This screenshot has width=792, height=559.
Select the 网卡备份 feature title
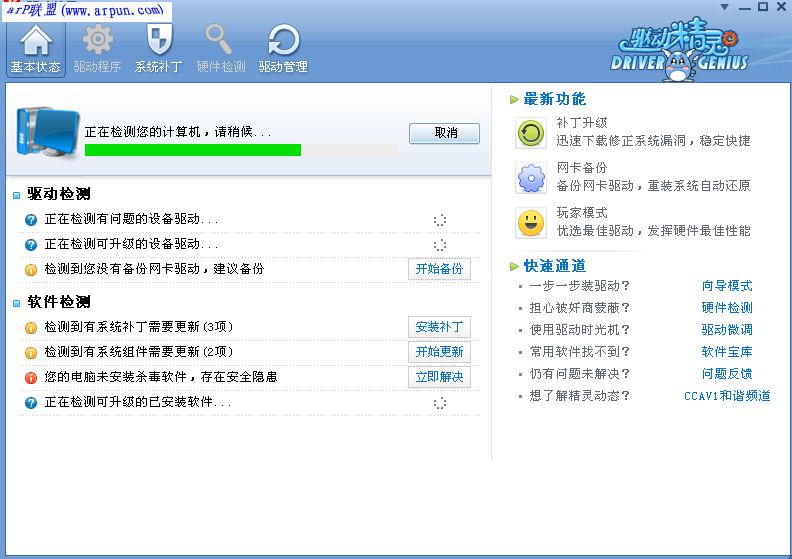(582, 168)
